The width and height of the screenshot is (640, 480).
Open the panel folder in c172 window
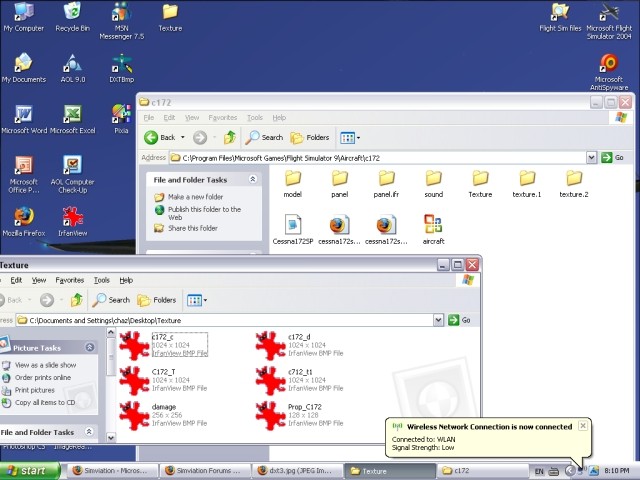click(x=340, y=184)
